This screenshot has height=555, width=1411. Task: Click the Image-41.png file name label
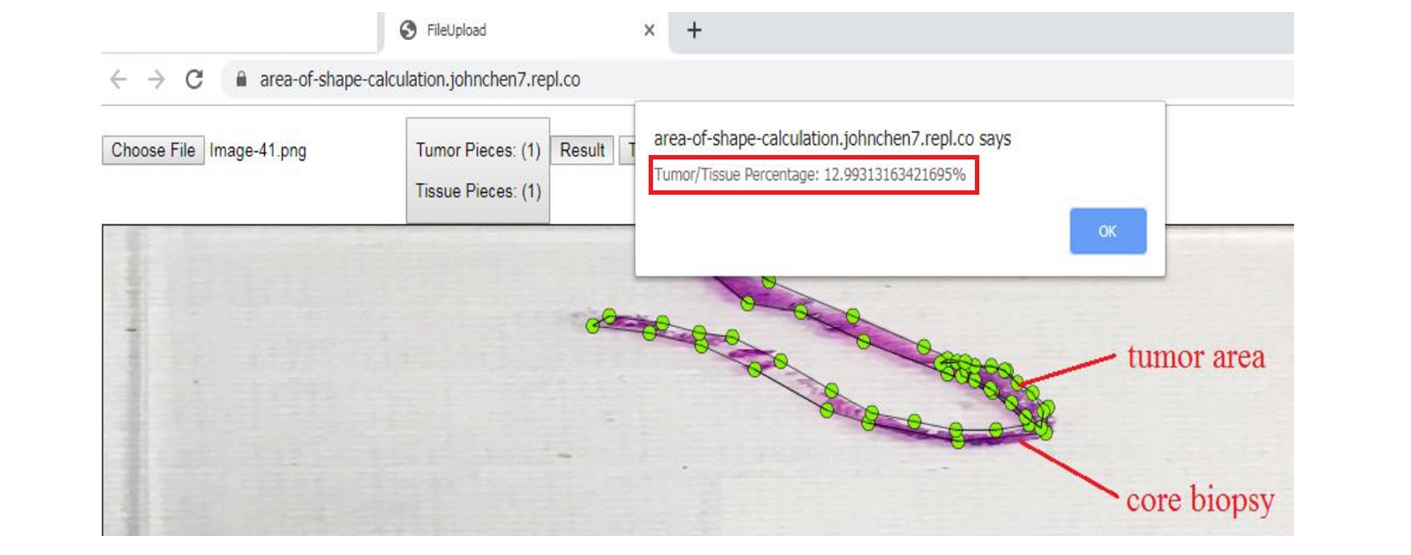pos(258,151)
